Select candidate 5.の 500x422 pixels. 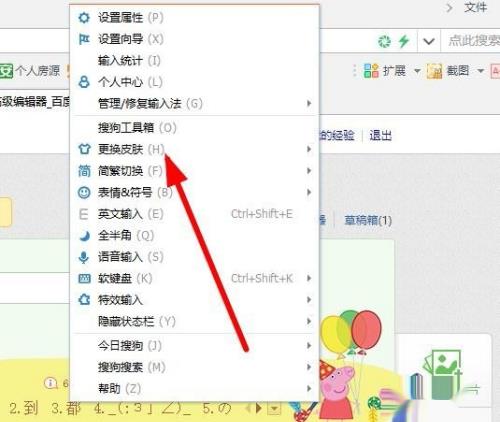coord(217,408)
